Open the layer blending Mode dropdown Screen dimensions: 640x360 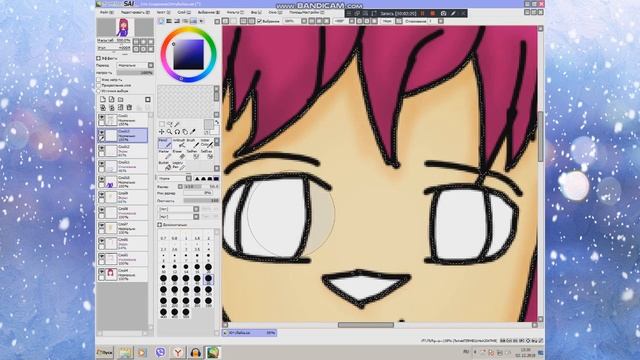[135, 65]
